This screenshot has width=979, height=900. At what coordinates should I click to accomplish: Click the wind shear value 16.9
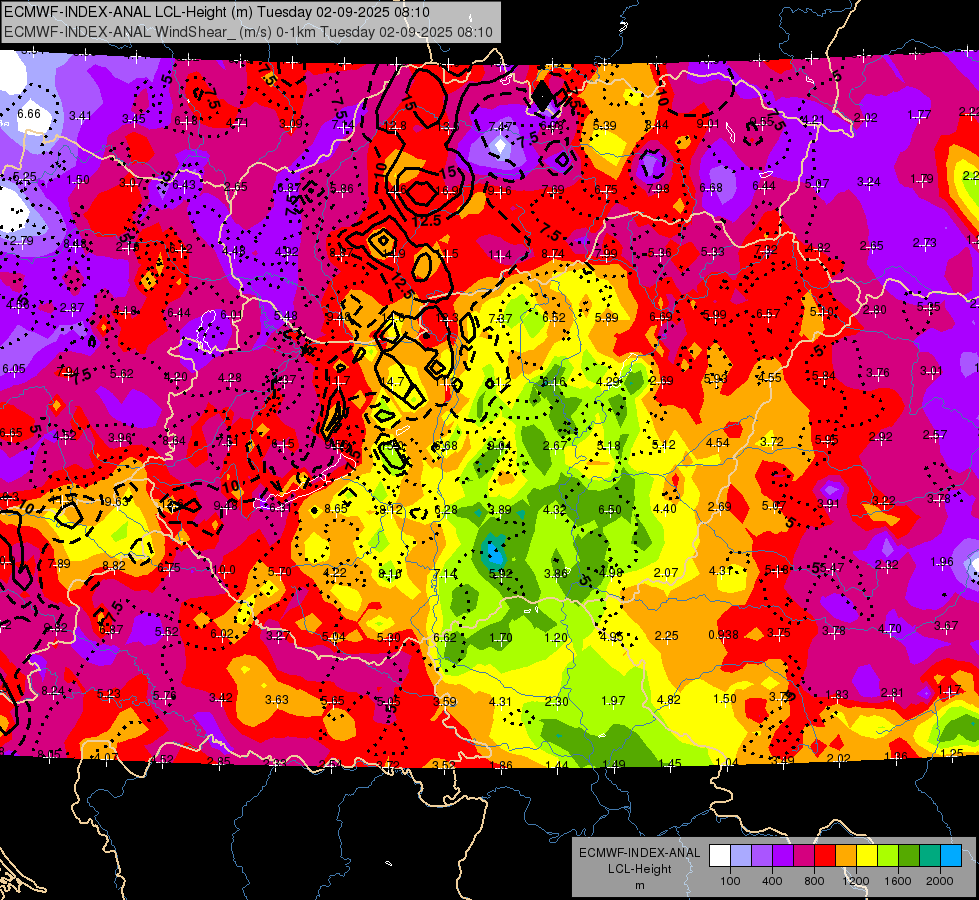click(448, 190)
